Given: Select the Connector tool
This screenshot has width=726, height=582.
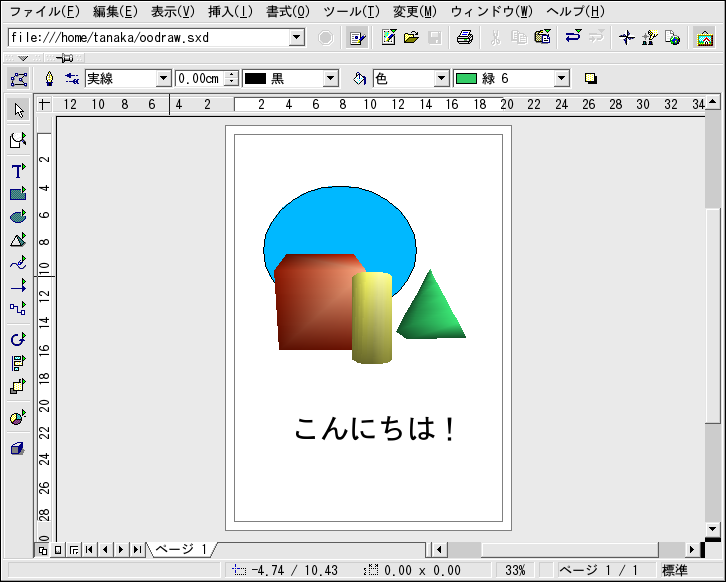Looking at the screenshot, I should 18,308.
